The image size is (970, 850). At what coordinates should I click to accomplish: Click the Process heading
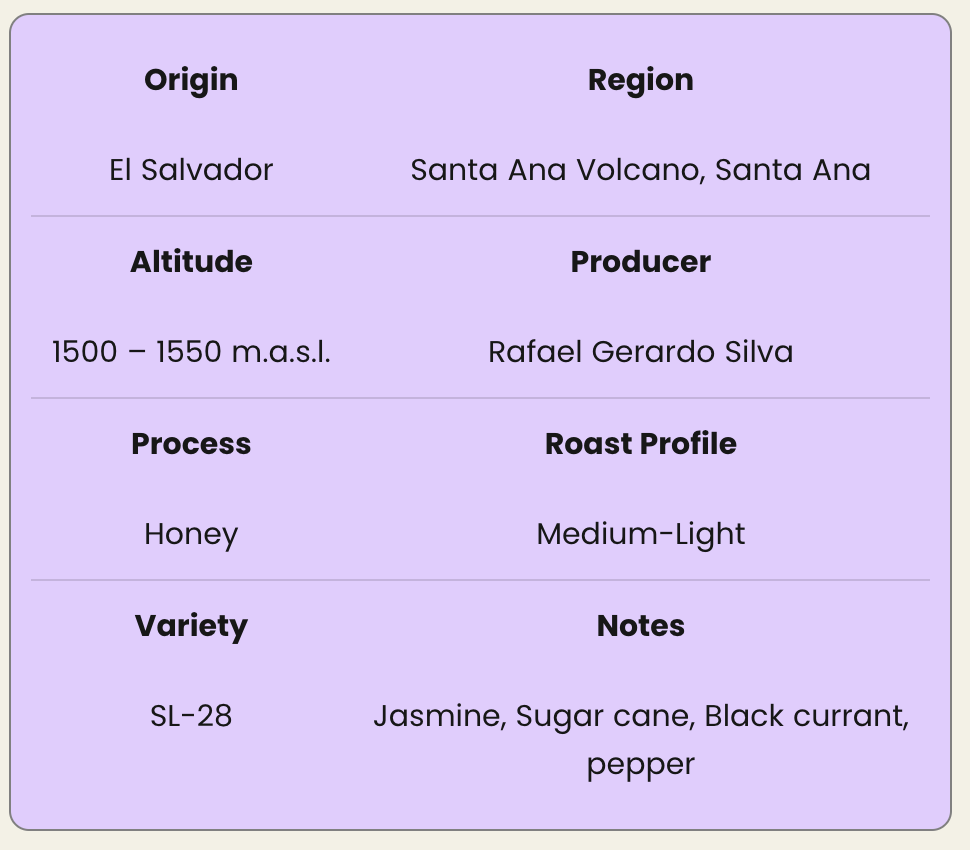click(191, 444)
